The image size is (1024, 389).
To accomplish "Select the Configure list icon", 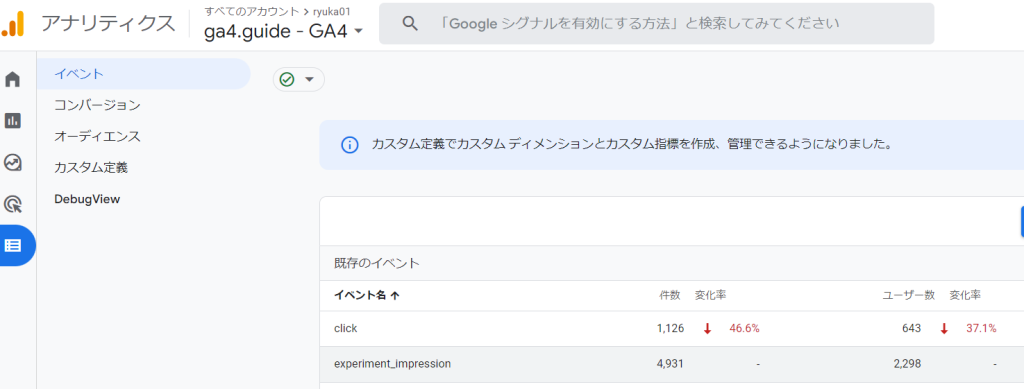I will pos(13,245).
